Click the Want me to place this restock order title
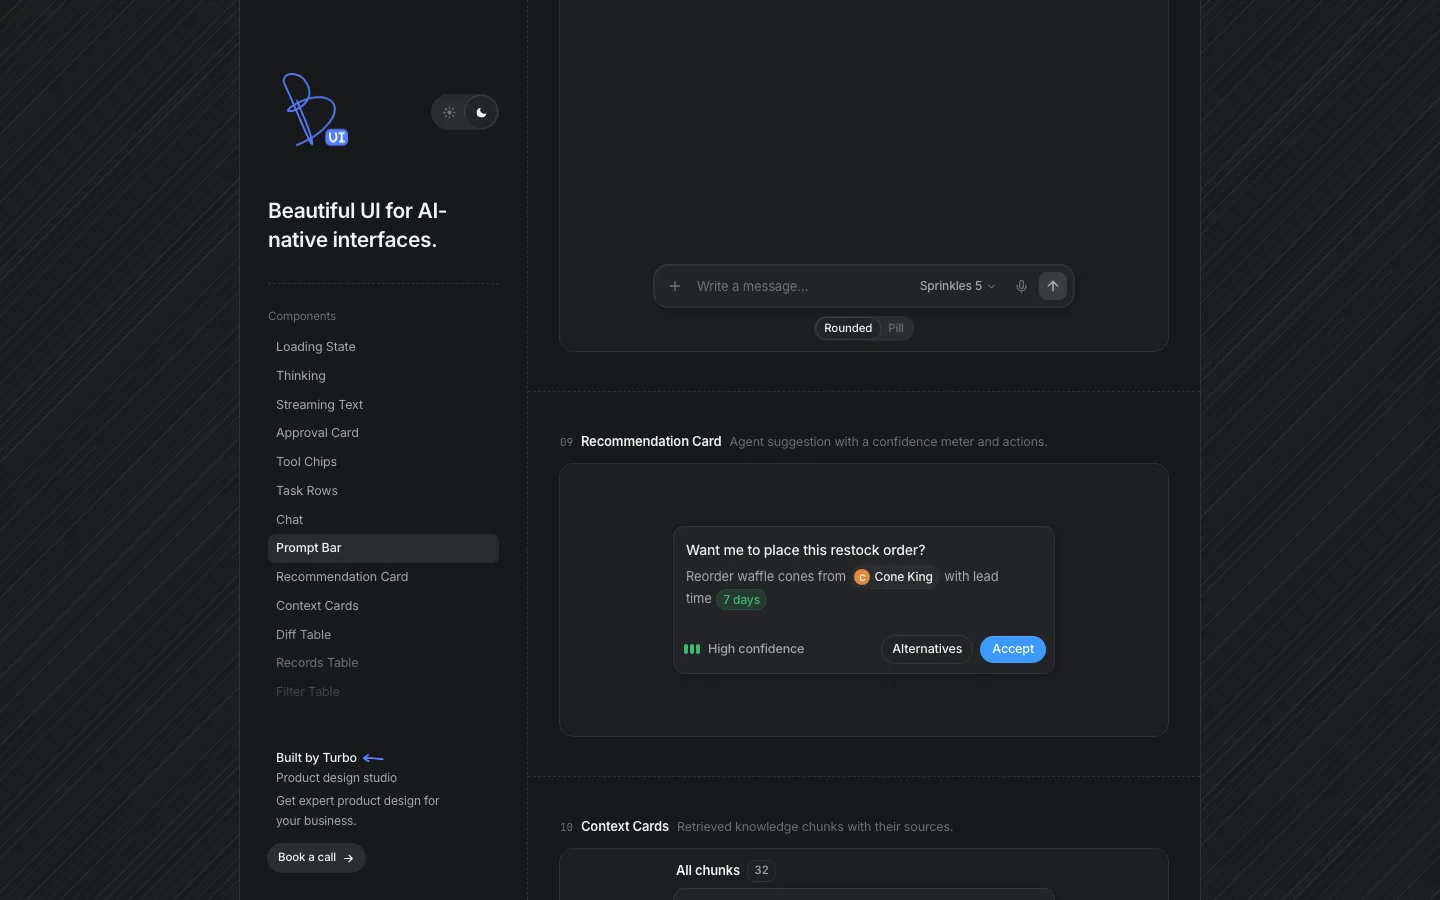Viewport: 1440px width, 900px height. click(806, 551)
